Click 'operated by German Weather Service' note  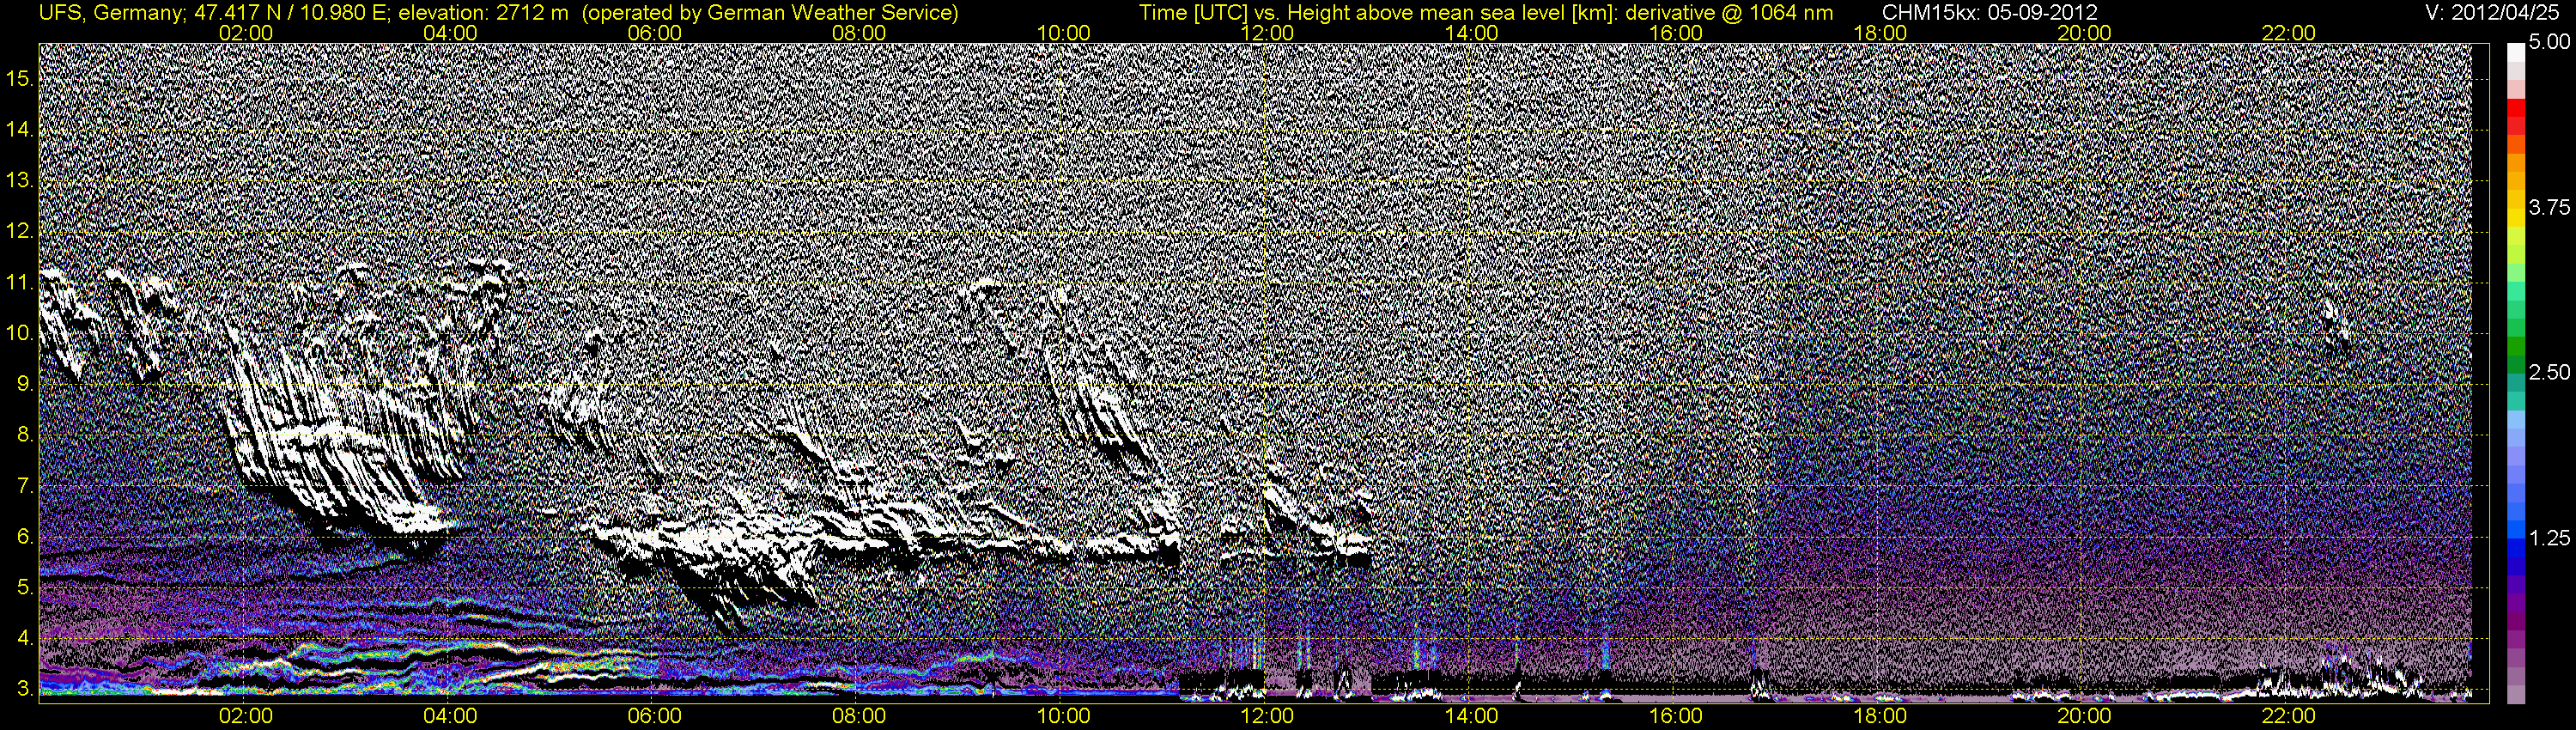pos(769,13)
